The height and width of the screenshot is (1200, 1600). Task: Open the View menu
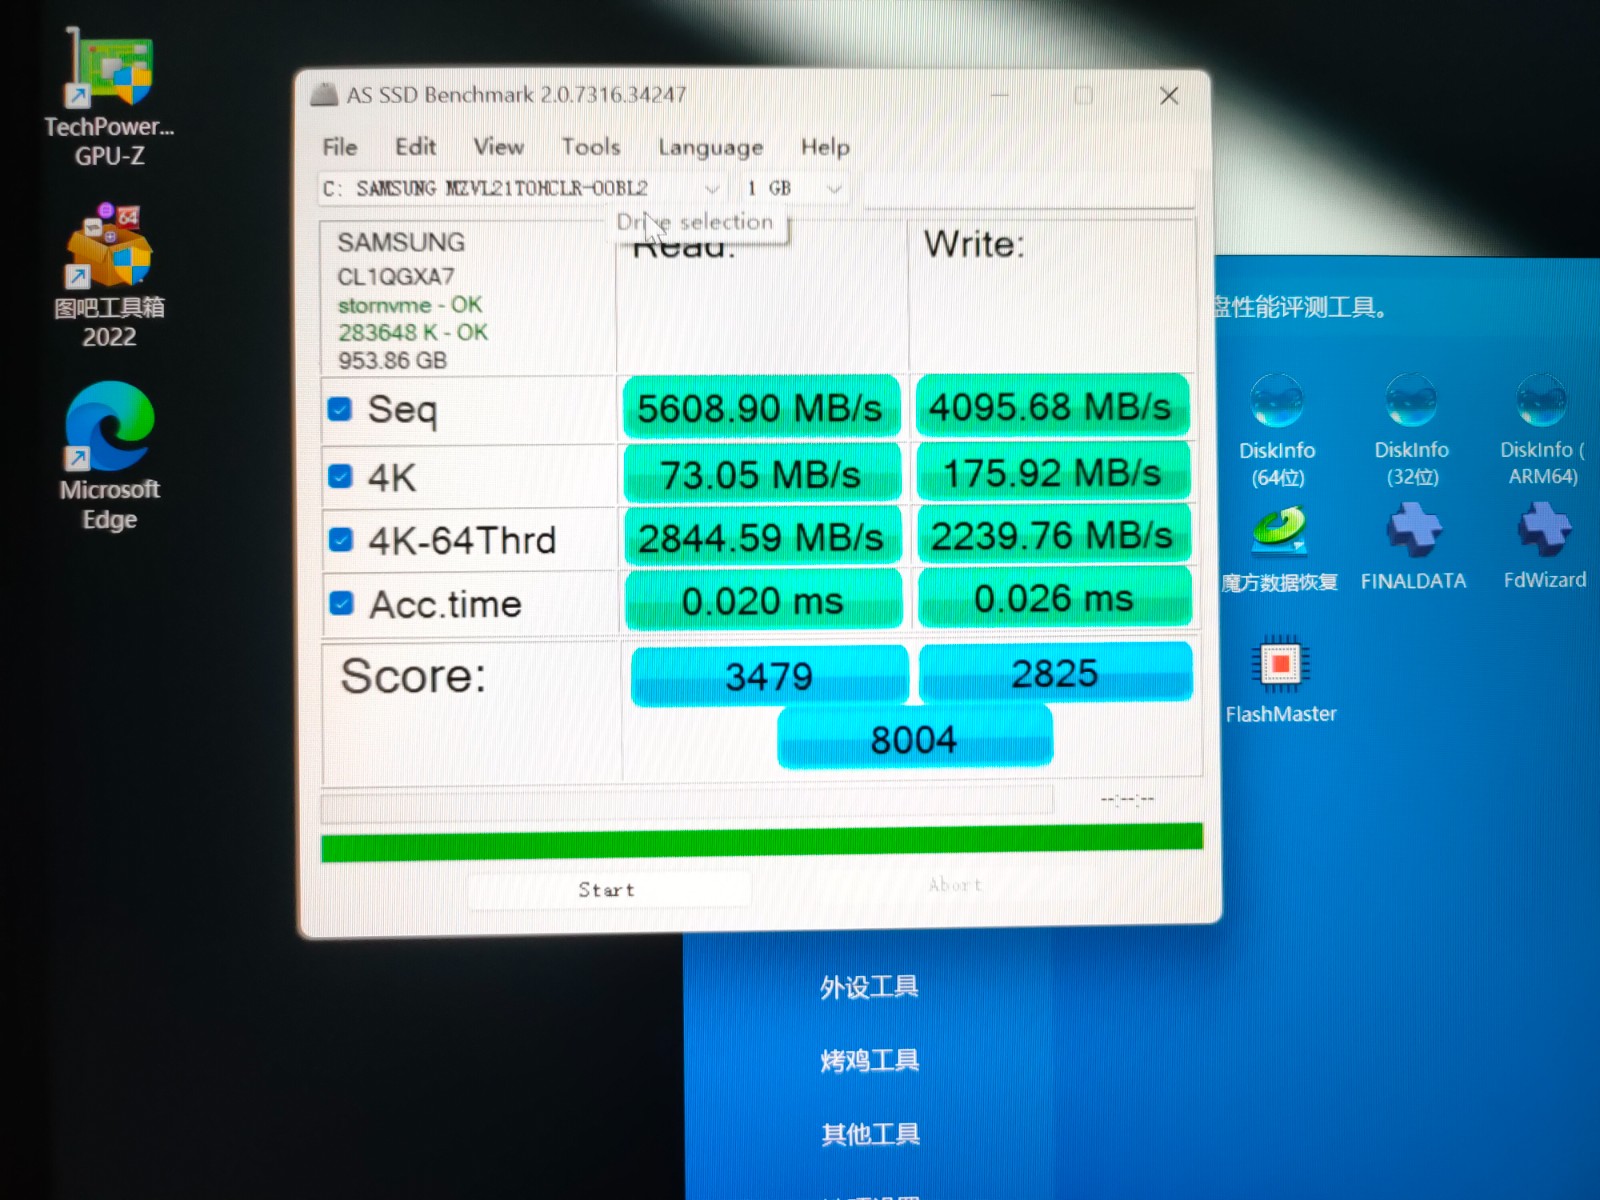[x=498, y=147]
